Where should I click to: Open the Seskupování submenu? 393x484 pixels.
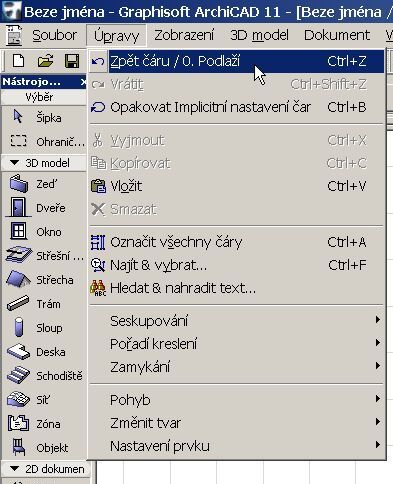click(237, 321)
